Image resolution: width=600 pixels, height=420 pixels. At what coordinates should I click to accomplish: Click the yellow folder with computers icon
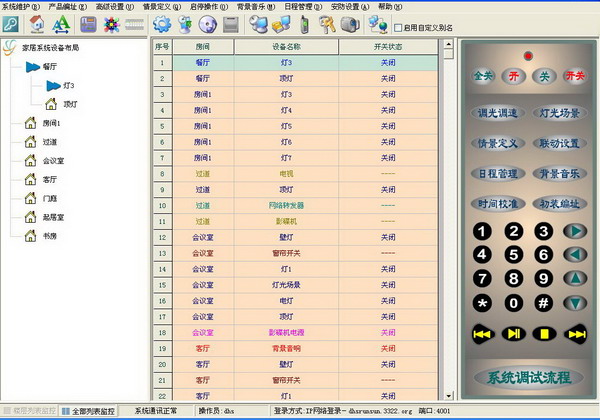click(281, 24)
